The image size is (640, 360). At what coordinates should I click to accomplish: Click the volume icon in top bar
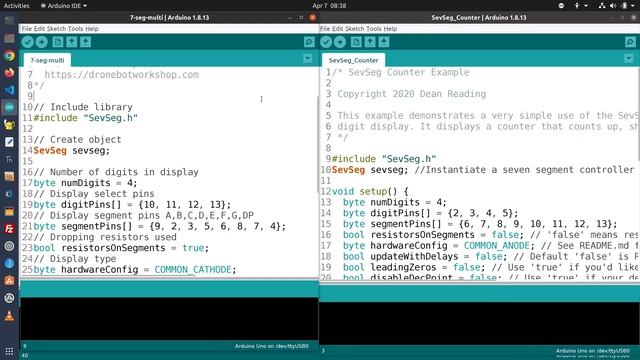pos(613,6)
